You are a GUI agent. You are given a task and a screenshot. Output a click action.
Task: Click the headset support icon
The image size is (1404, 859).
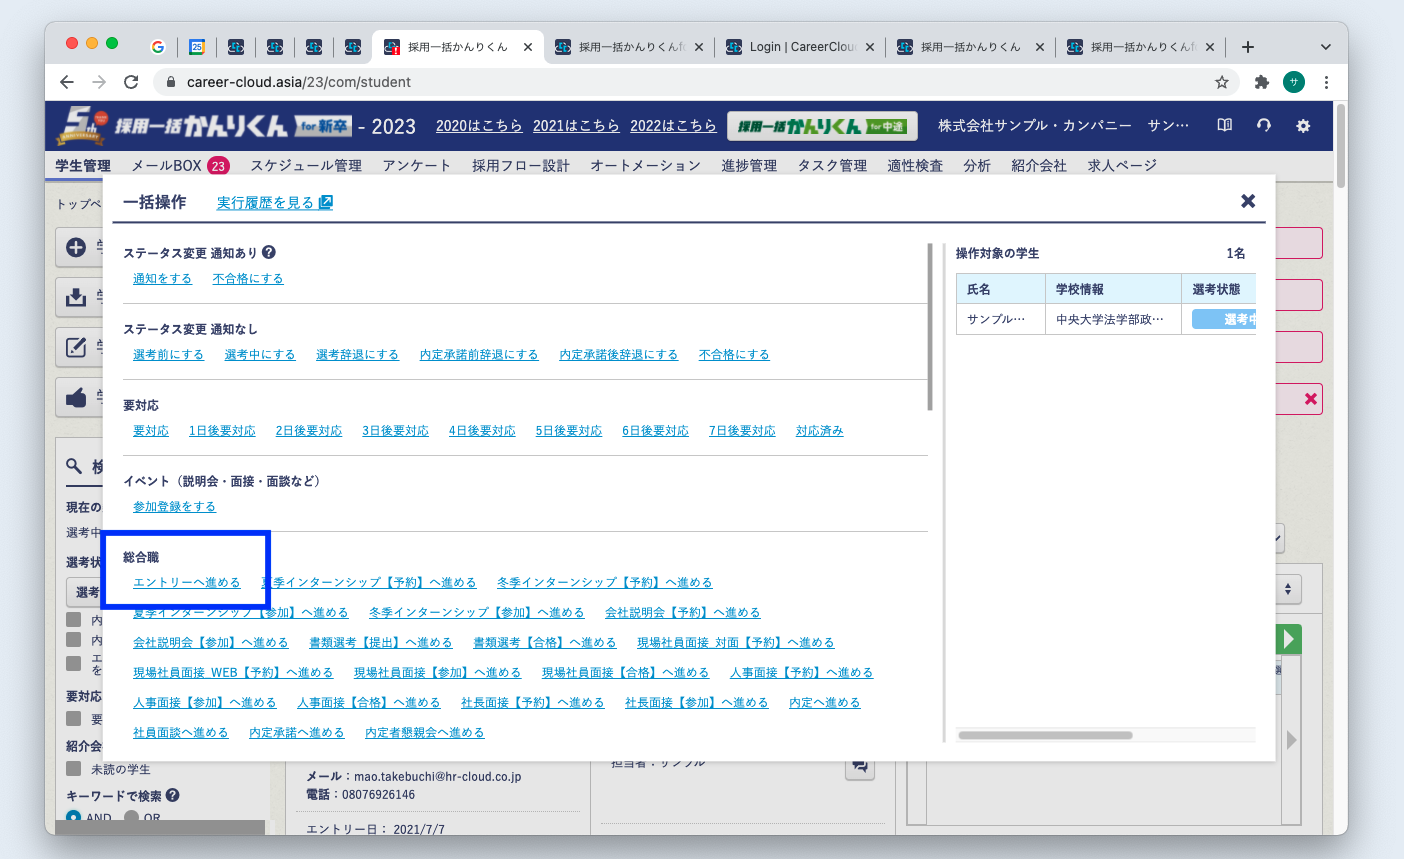pos(1264,126)
